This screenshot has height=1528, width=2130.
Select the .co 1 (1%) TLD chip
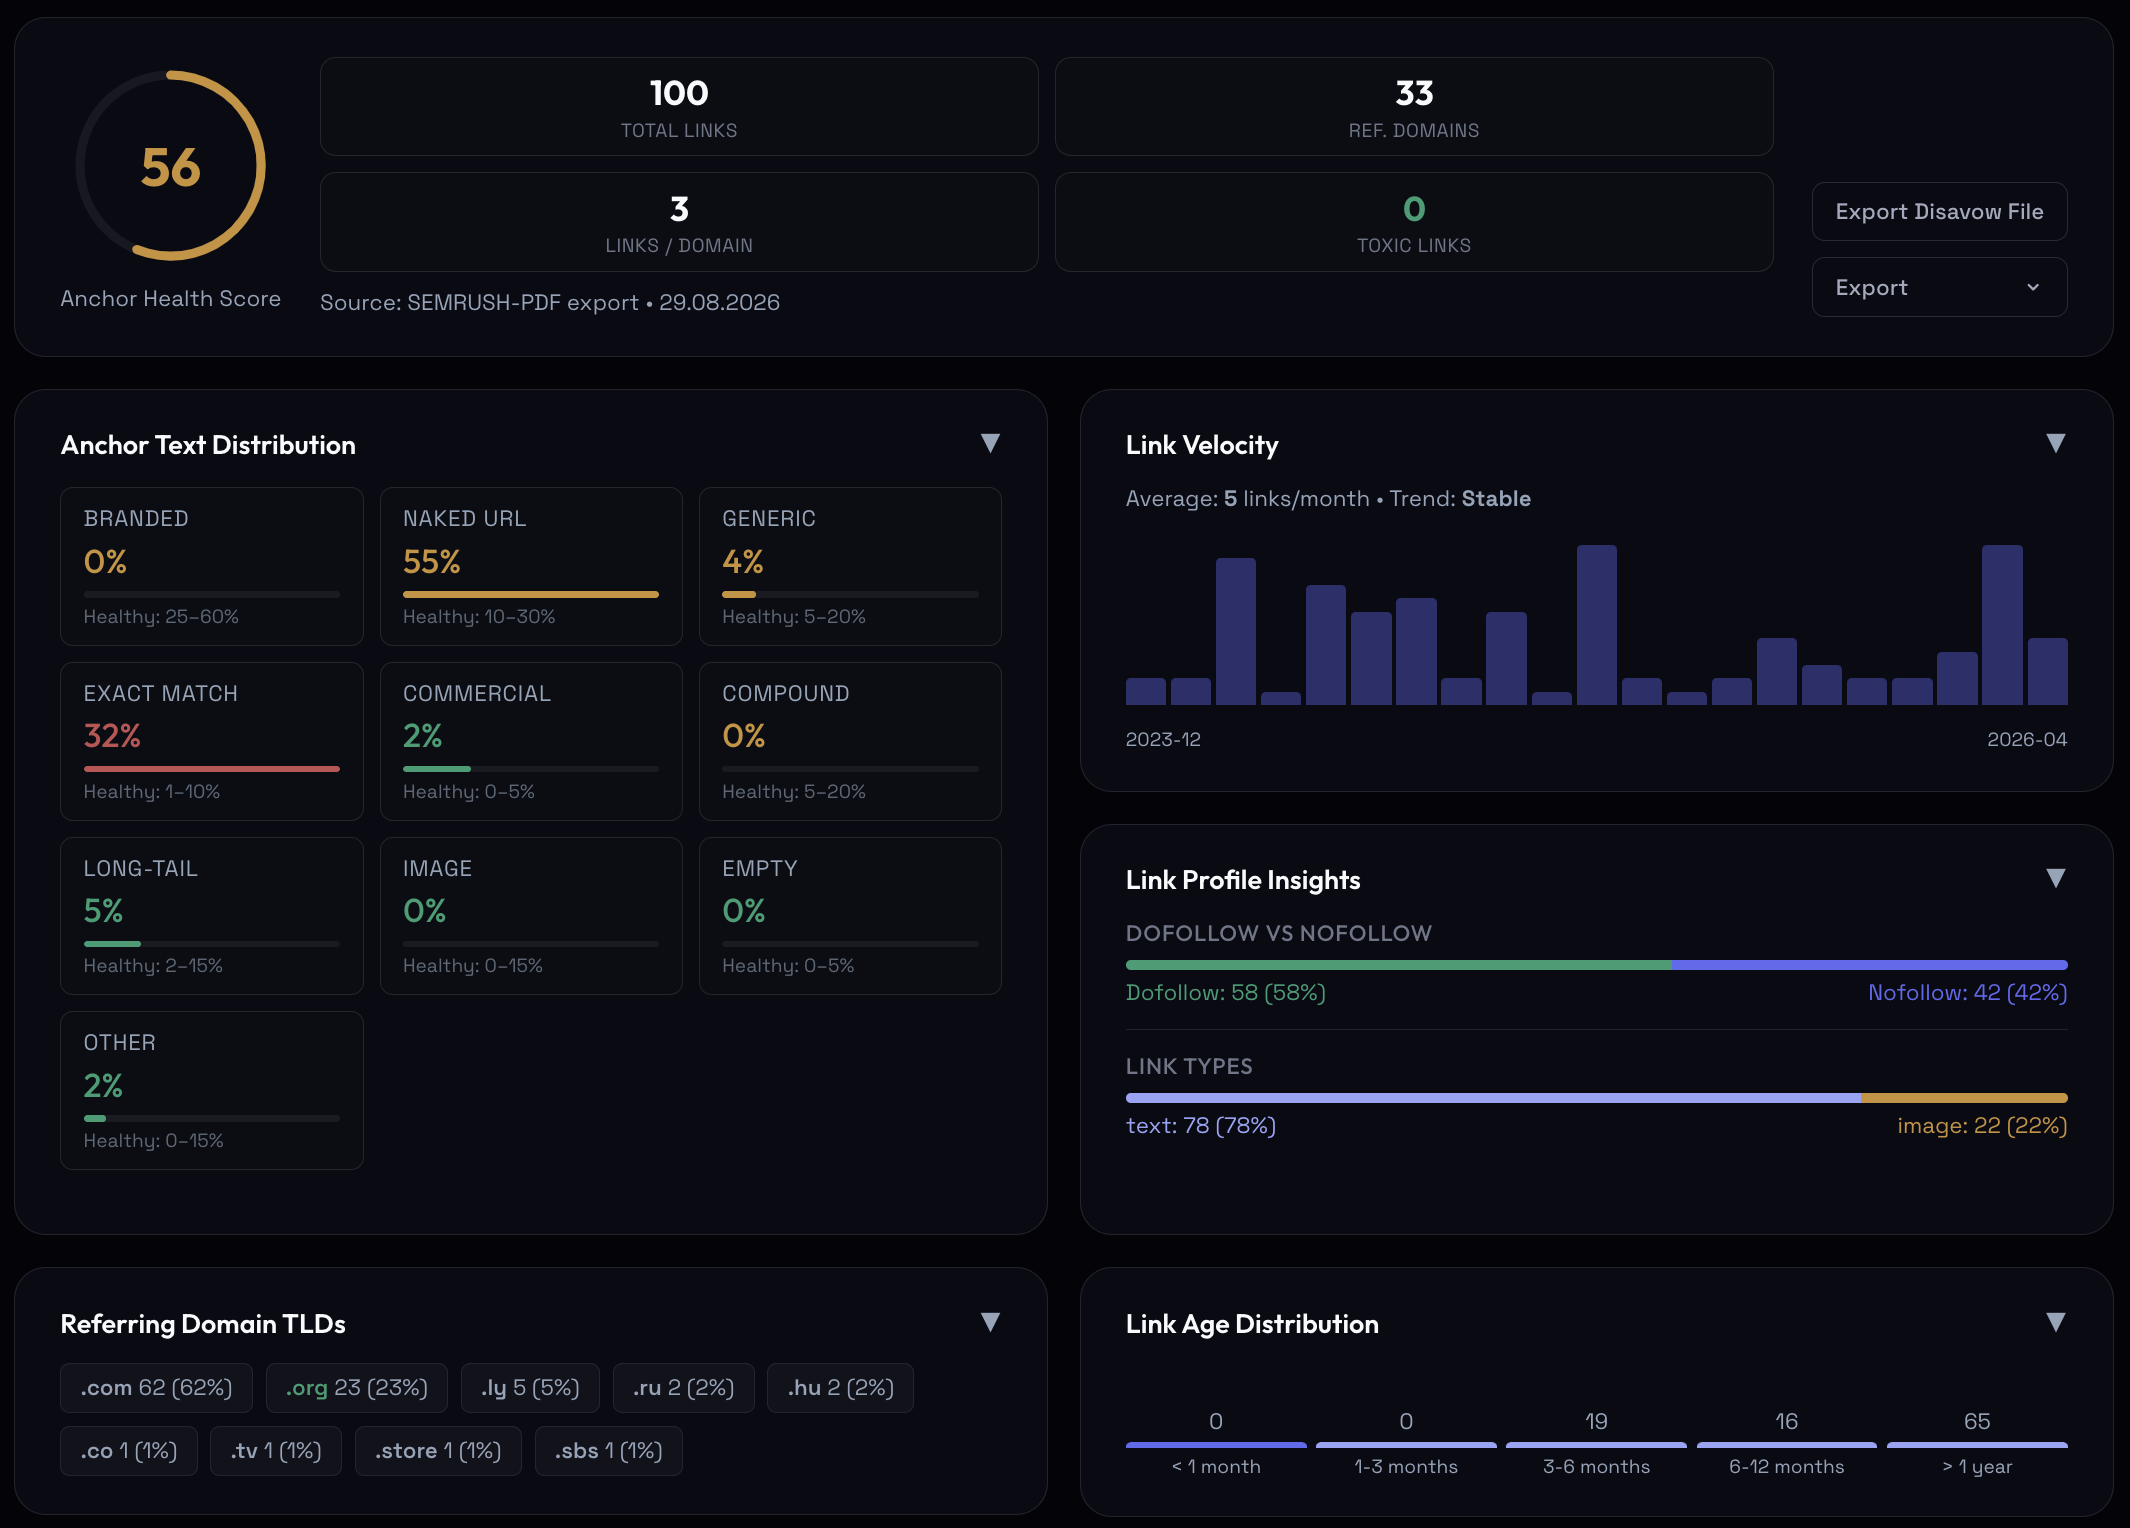[x=129, y=1451]
